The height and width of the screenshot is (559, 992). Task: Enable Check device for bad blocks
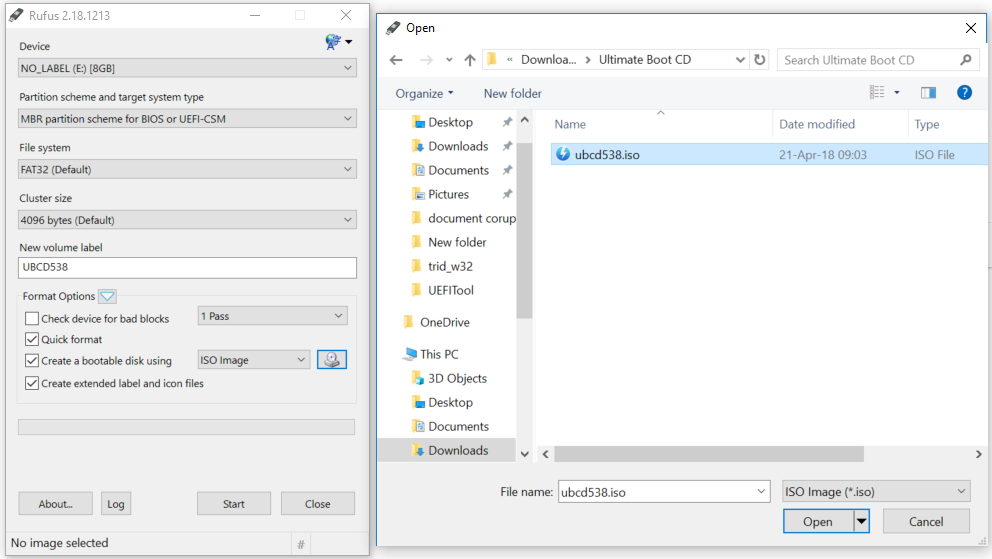coord(32,318)
